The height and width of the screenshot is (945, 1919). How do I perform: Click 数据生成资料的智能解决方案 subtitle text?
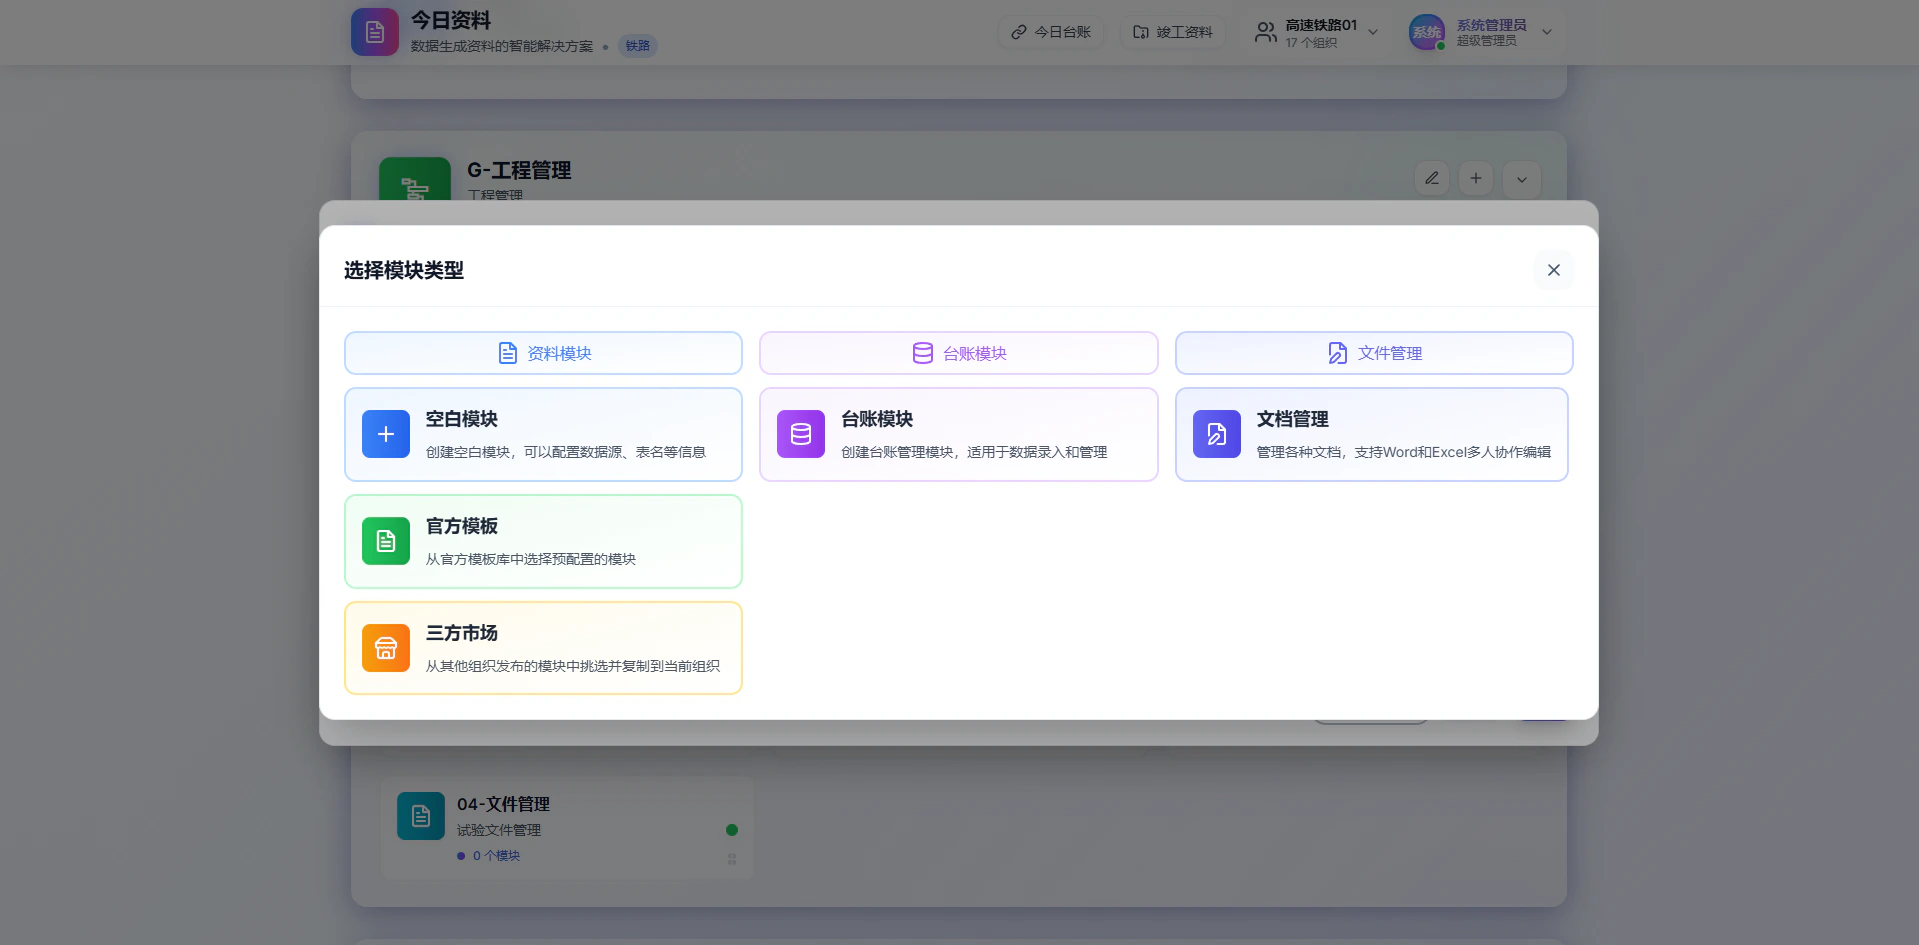pos(502,46)
